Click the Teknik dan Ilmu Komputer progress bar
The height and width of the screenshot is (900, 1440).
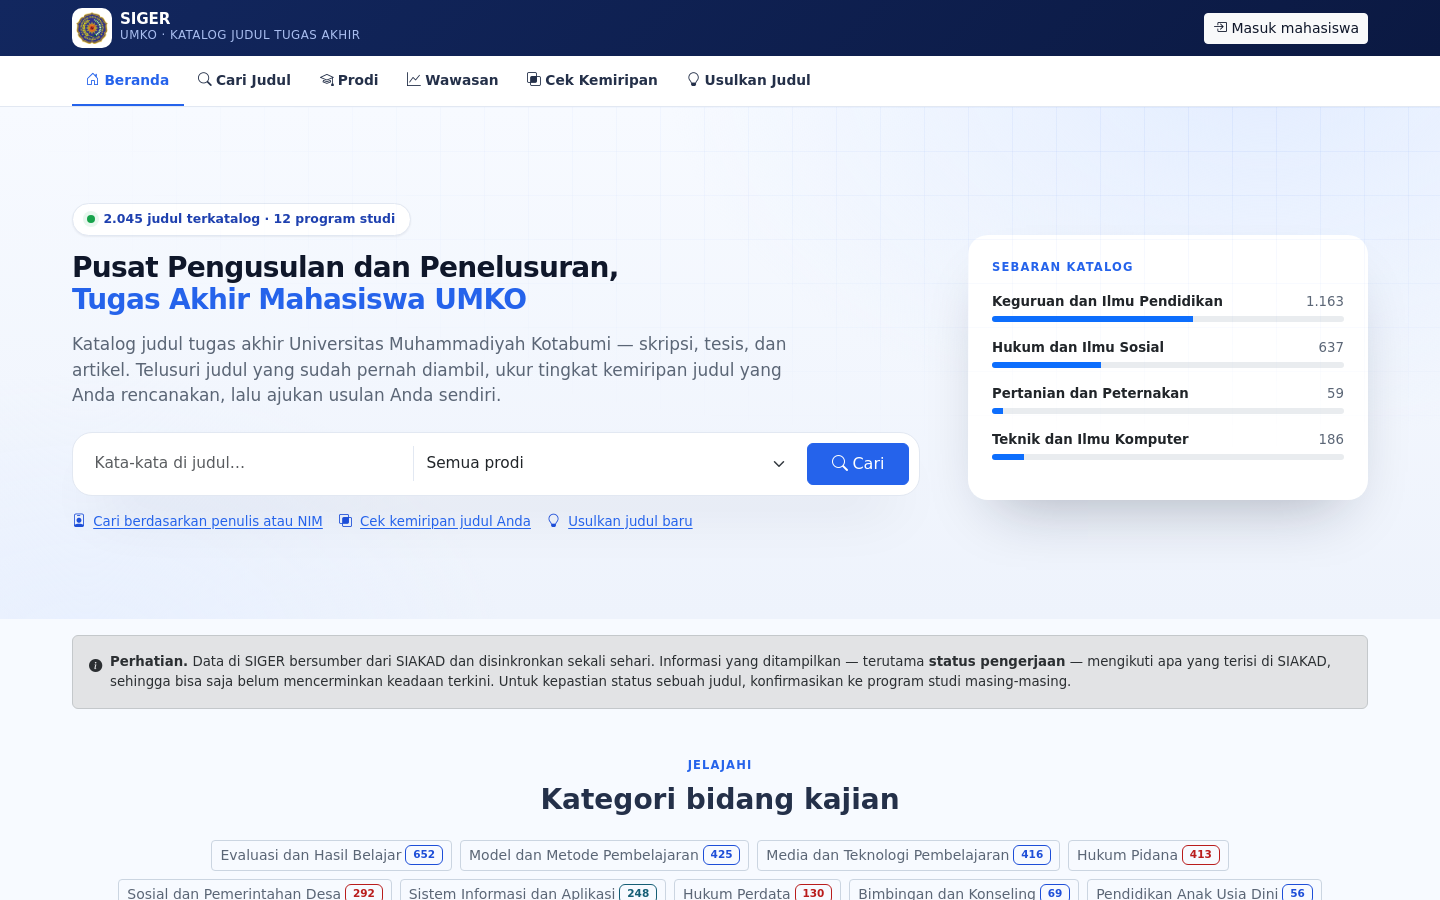(1168, 457)
